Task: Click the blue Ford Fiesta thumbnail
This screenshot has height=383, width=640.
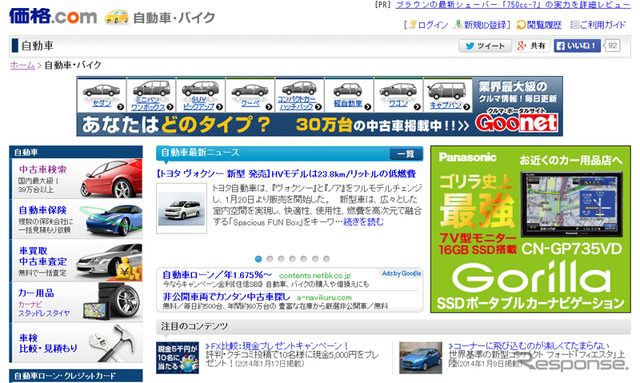Action: (420, 358)
